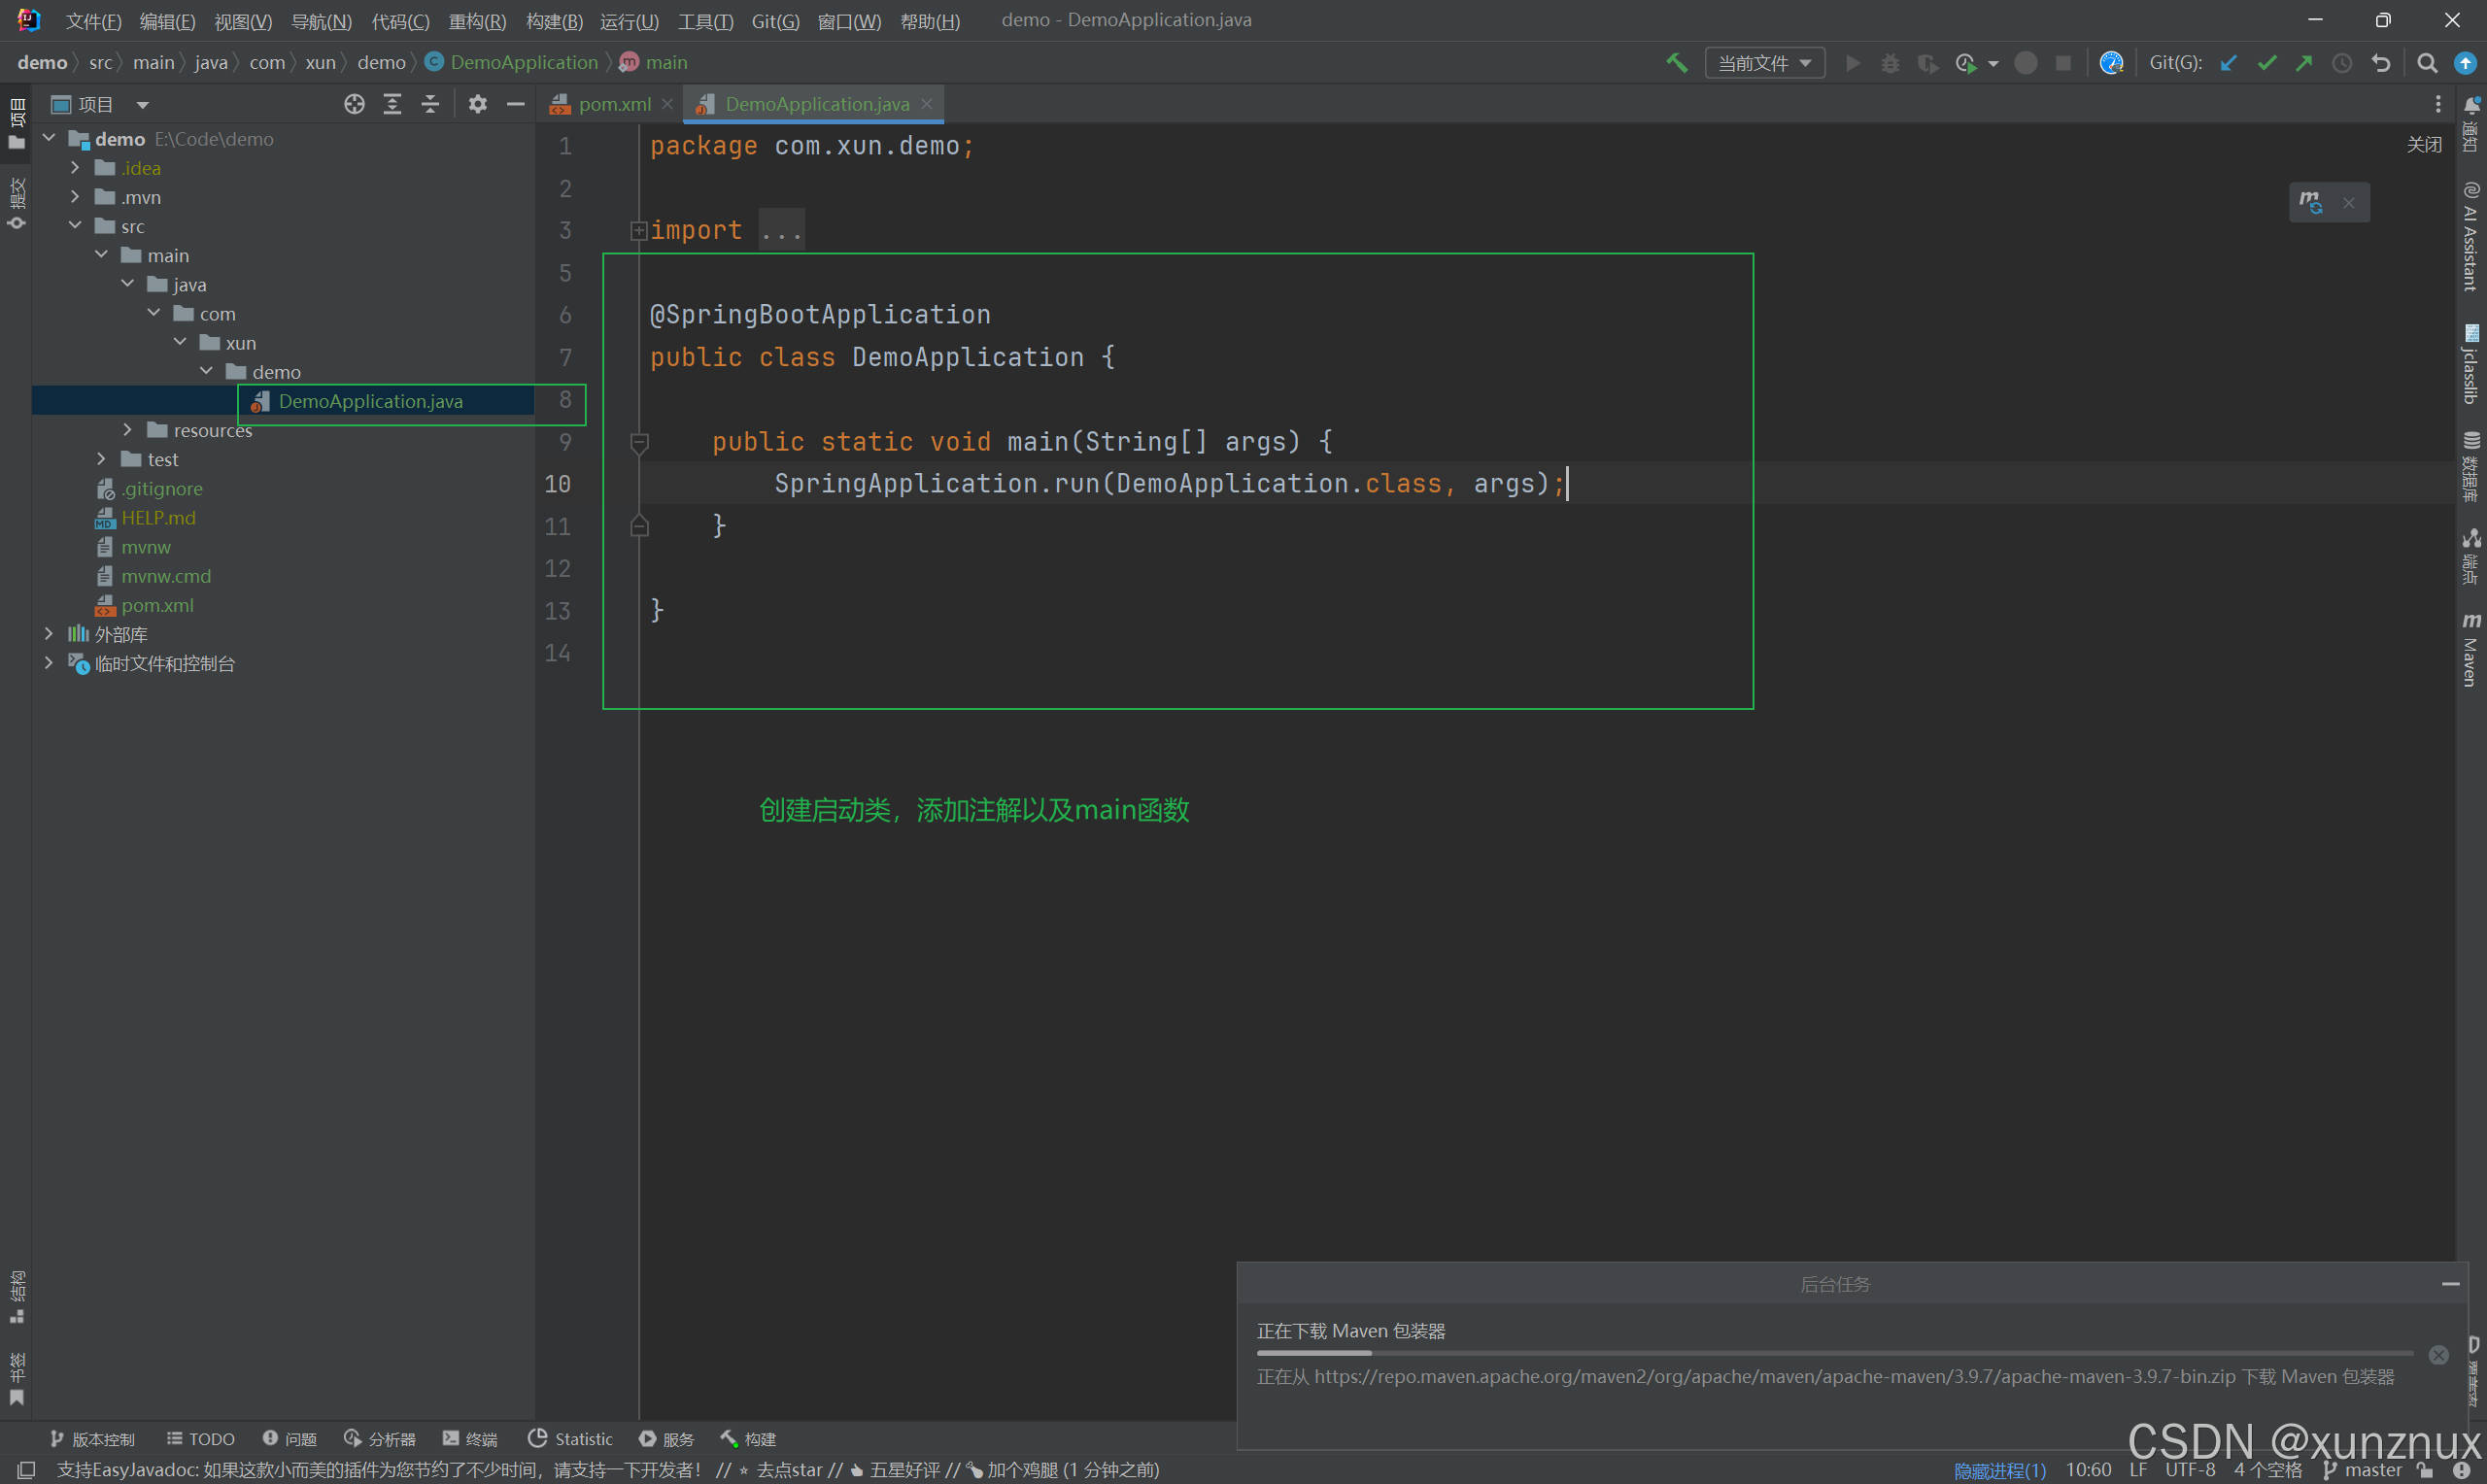This screenshot has height=1484, width=2487.
Task: Click the Git commit checkmark icon
Action: (2268, 62)
